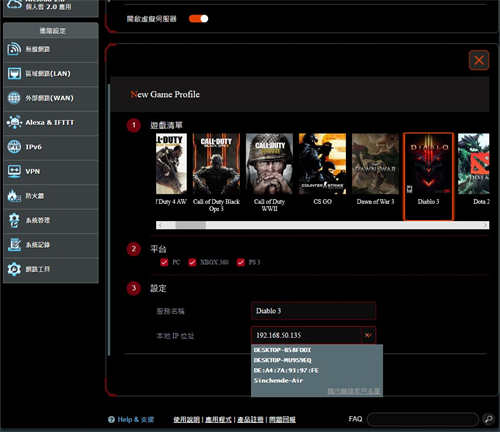Click the game list horizontal scrollbar thumb
Viewport: 500px width, 432px height.
pos(191,225)
